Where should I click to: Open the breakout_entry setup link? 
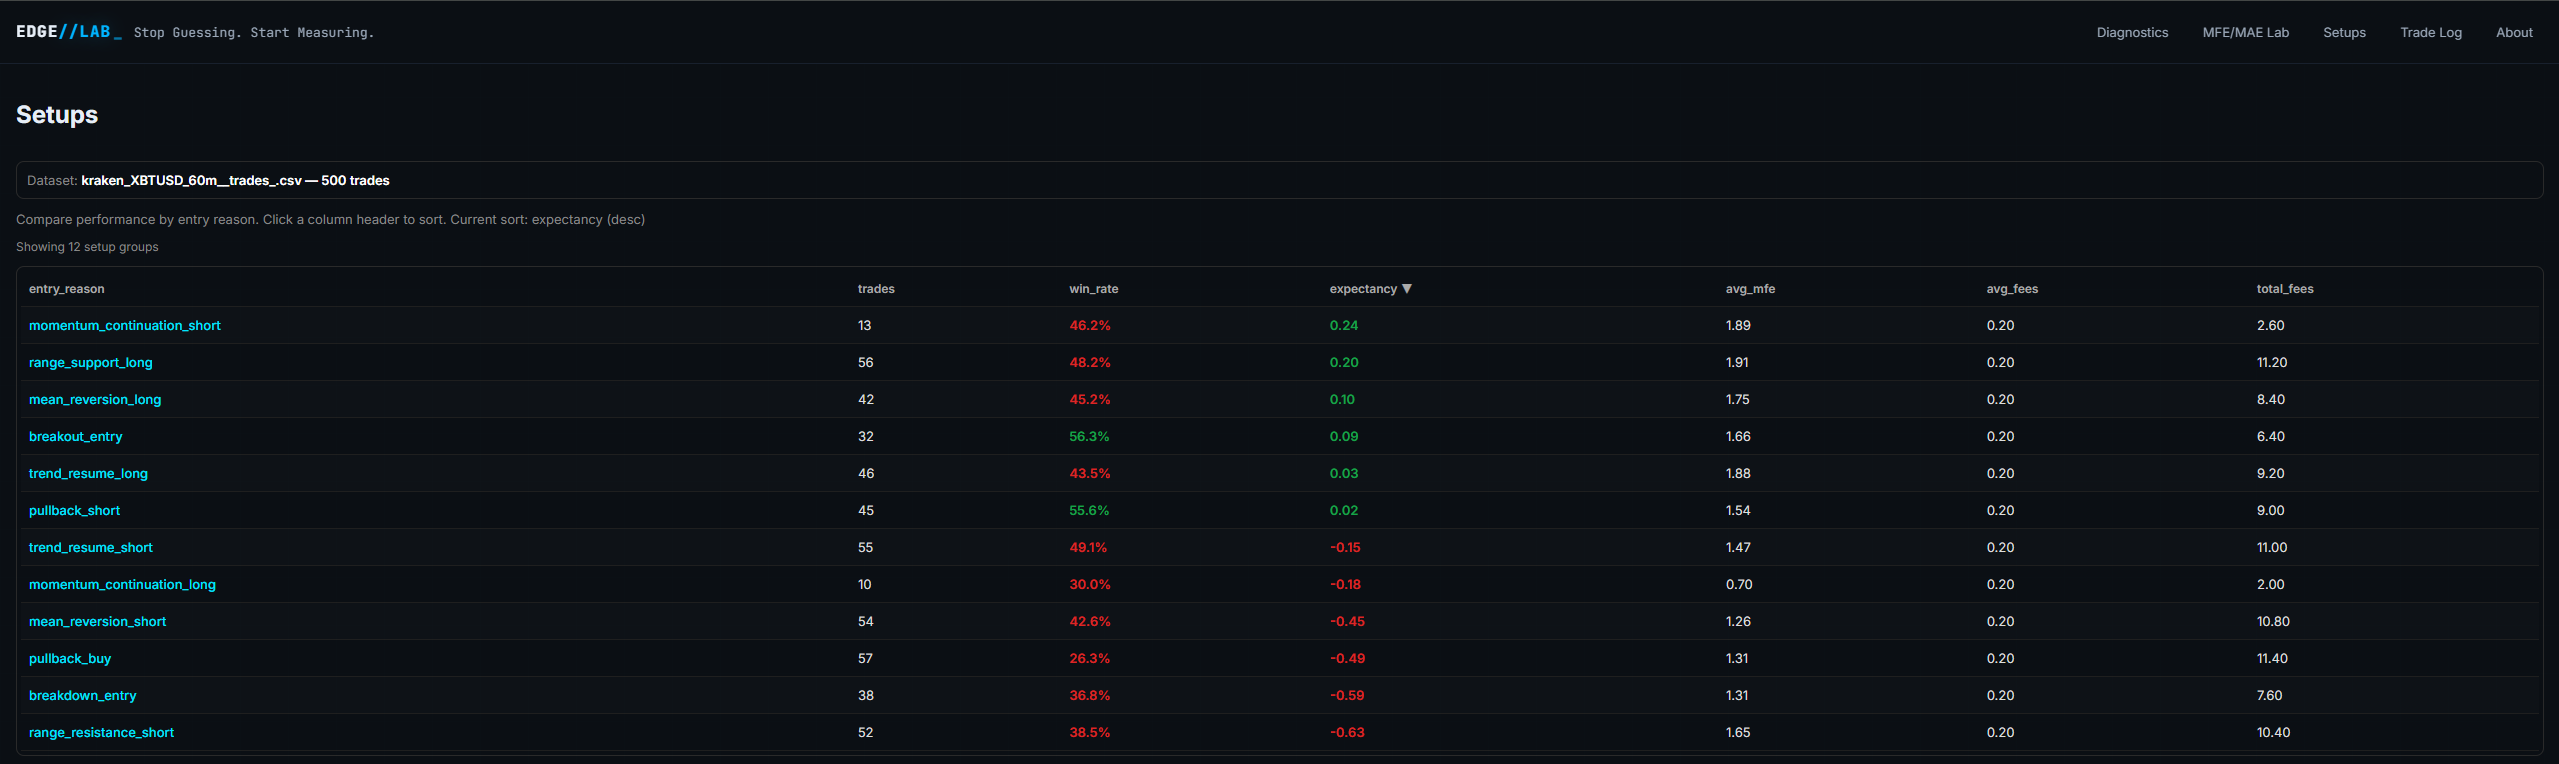(75, 437)
